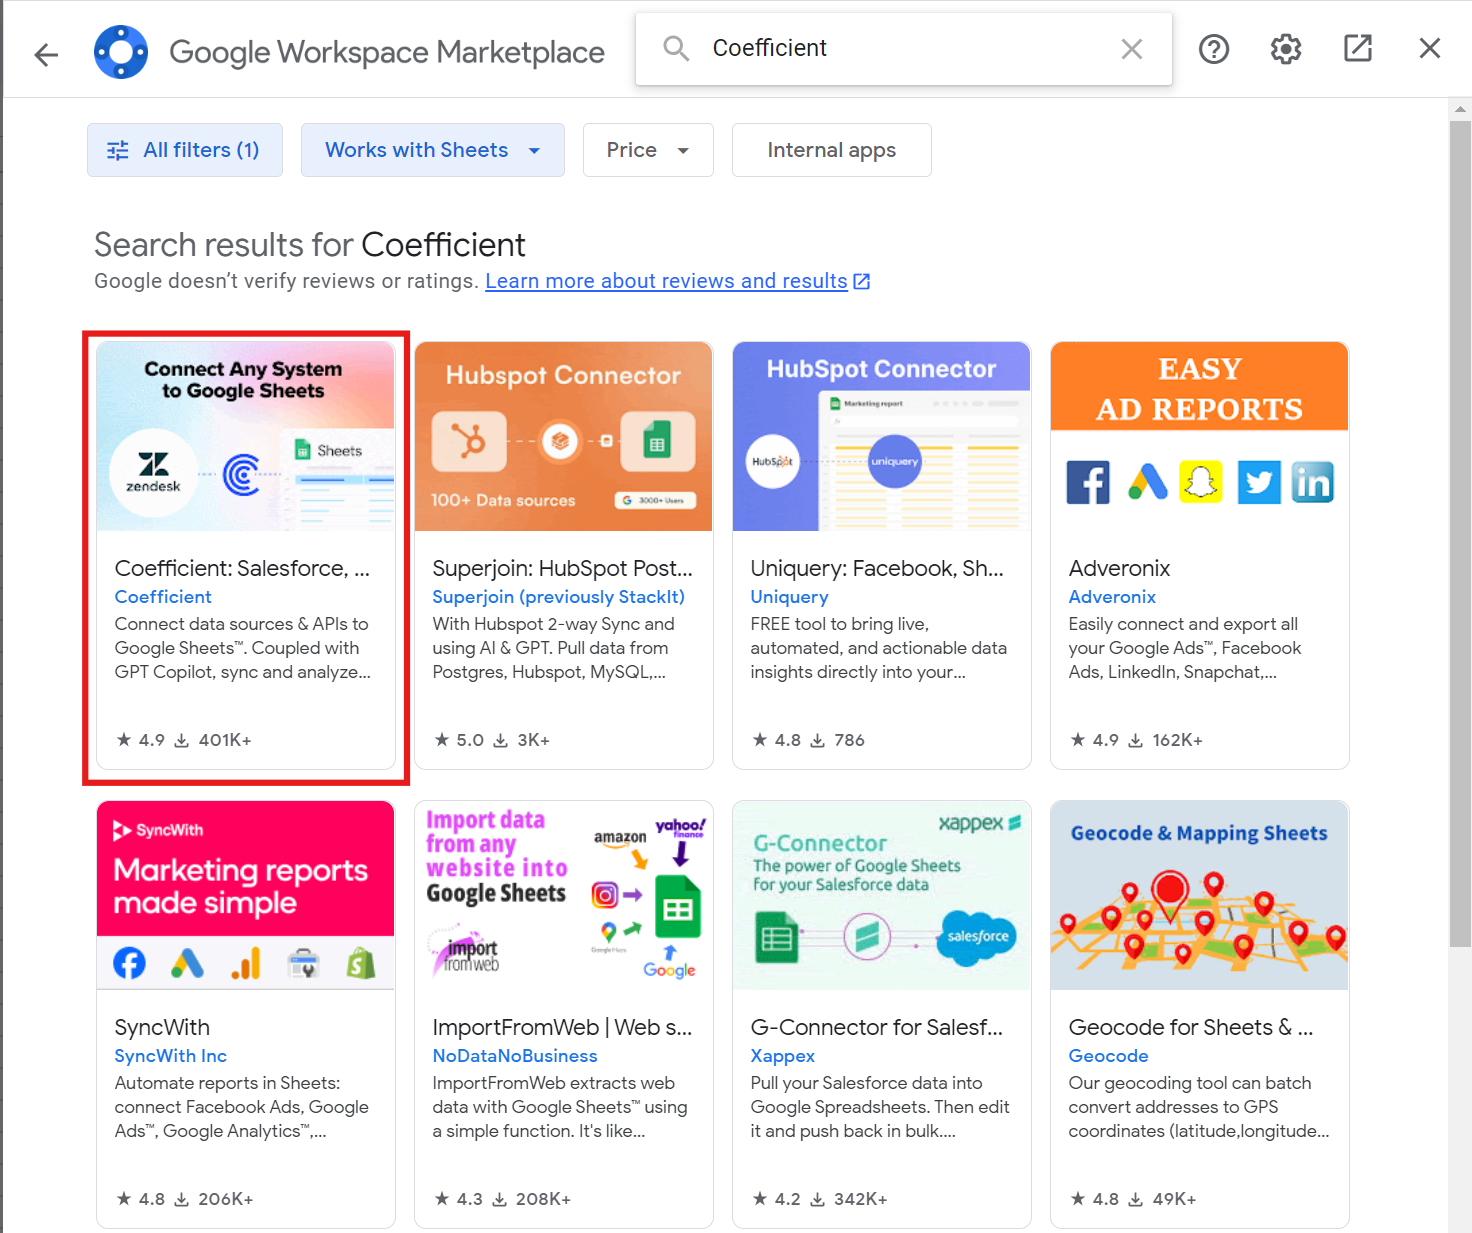
Task: Select the Internal apps filter
Action: pyautogui.click(x=832, y=150)
